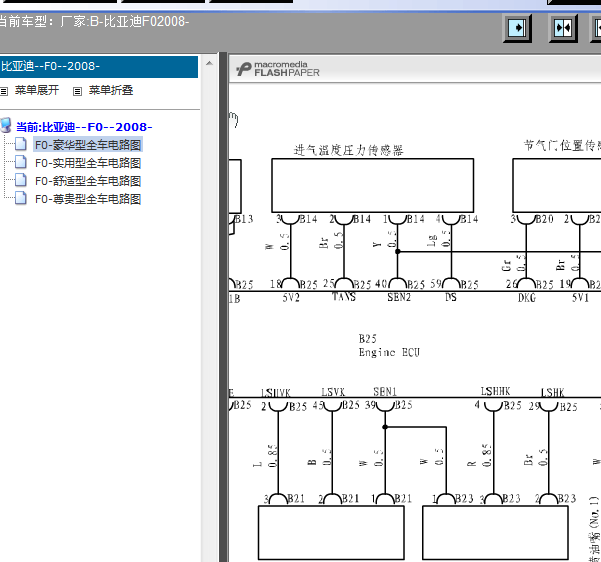Viewport: 601px width, 562px height.
Task: Click the computer icon beside 当前:比亚迪--F0--2008-
Action: [6, 125]
